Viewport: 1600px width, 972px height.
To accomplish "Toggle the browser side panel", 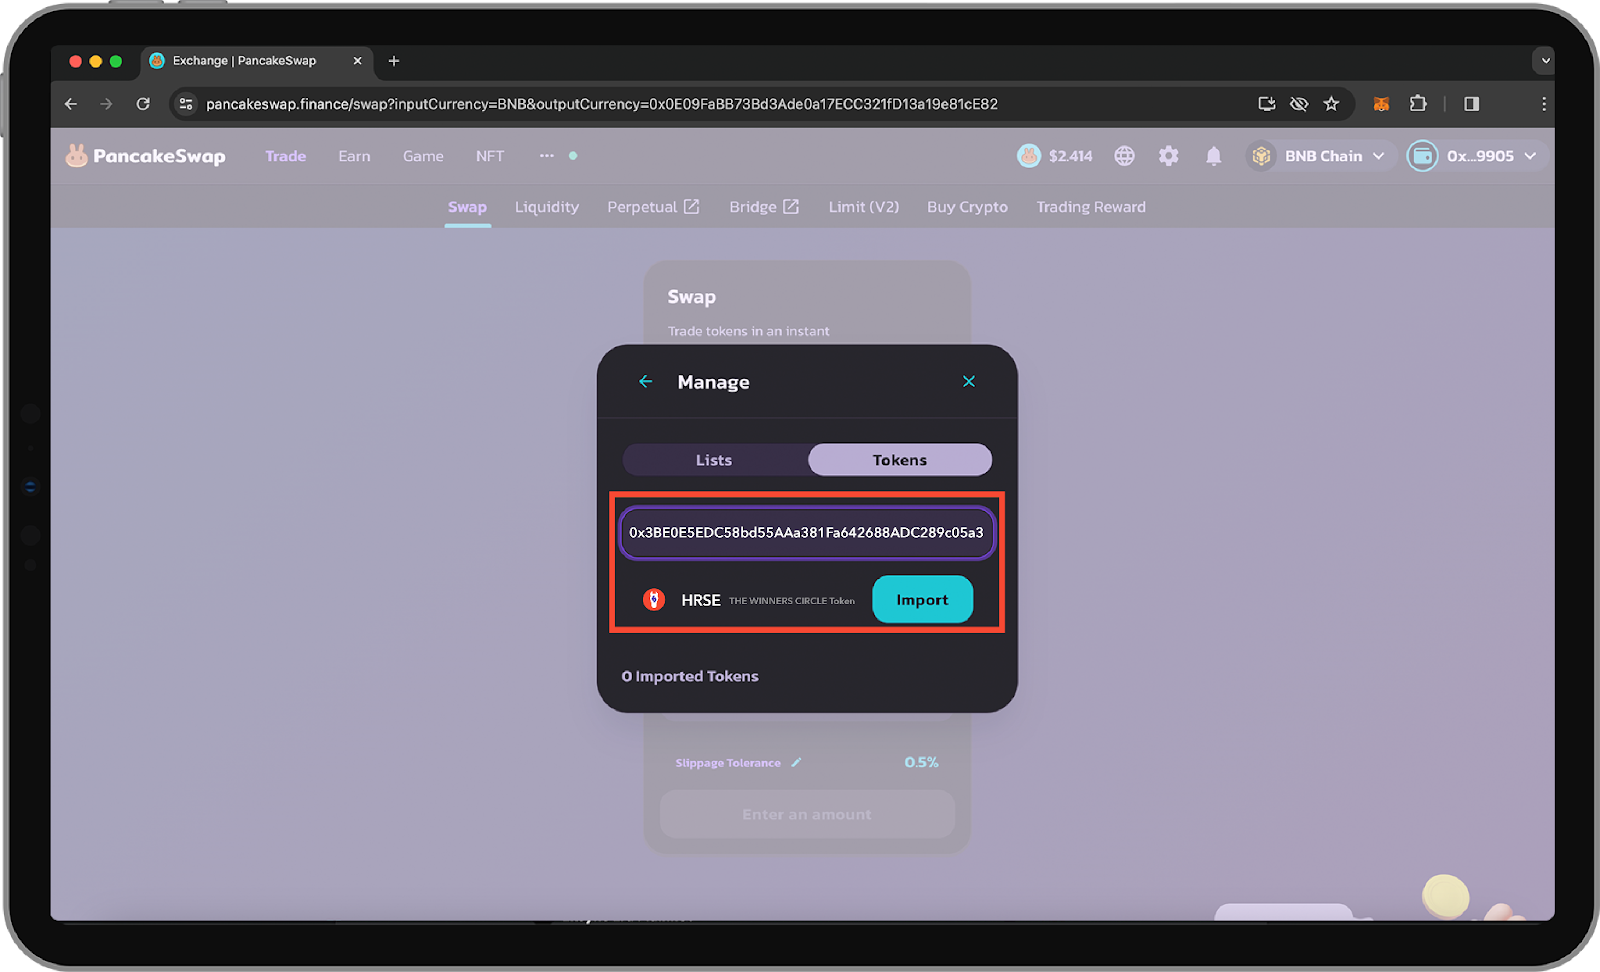I will 1471,104.
